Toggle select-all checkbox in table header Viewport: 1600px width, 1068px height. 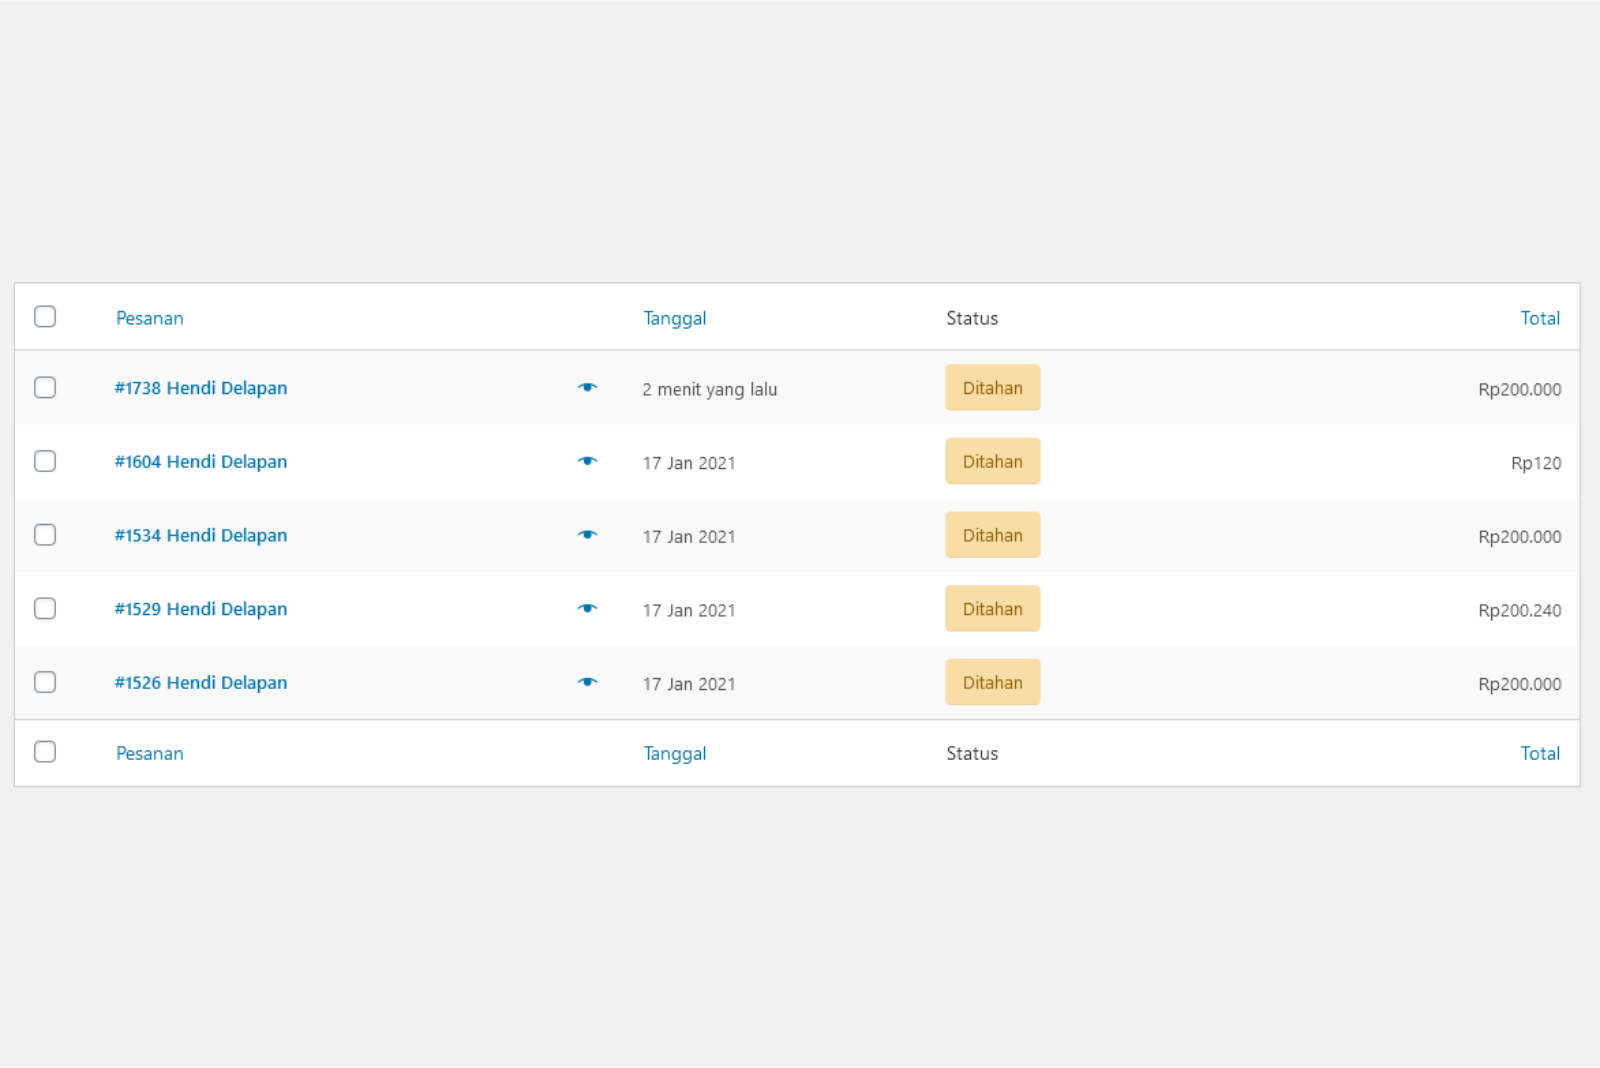[x=45, y=317]
